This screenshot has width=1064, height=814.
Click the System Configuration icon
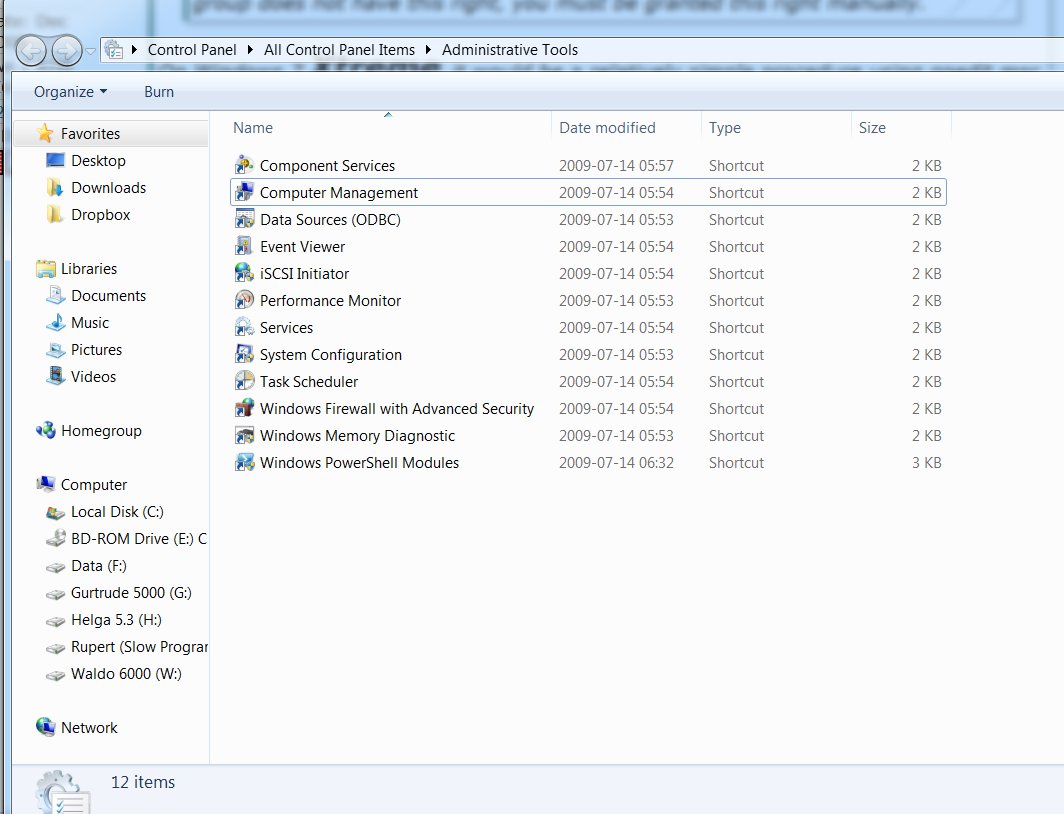244,355
